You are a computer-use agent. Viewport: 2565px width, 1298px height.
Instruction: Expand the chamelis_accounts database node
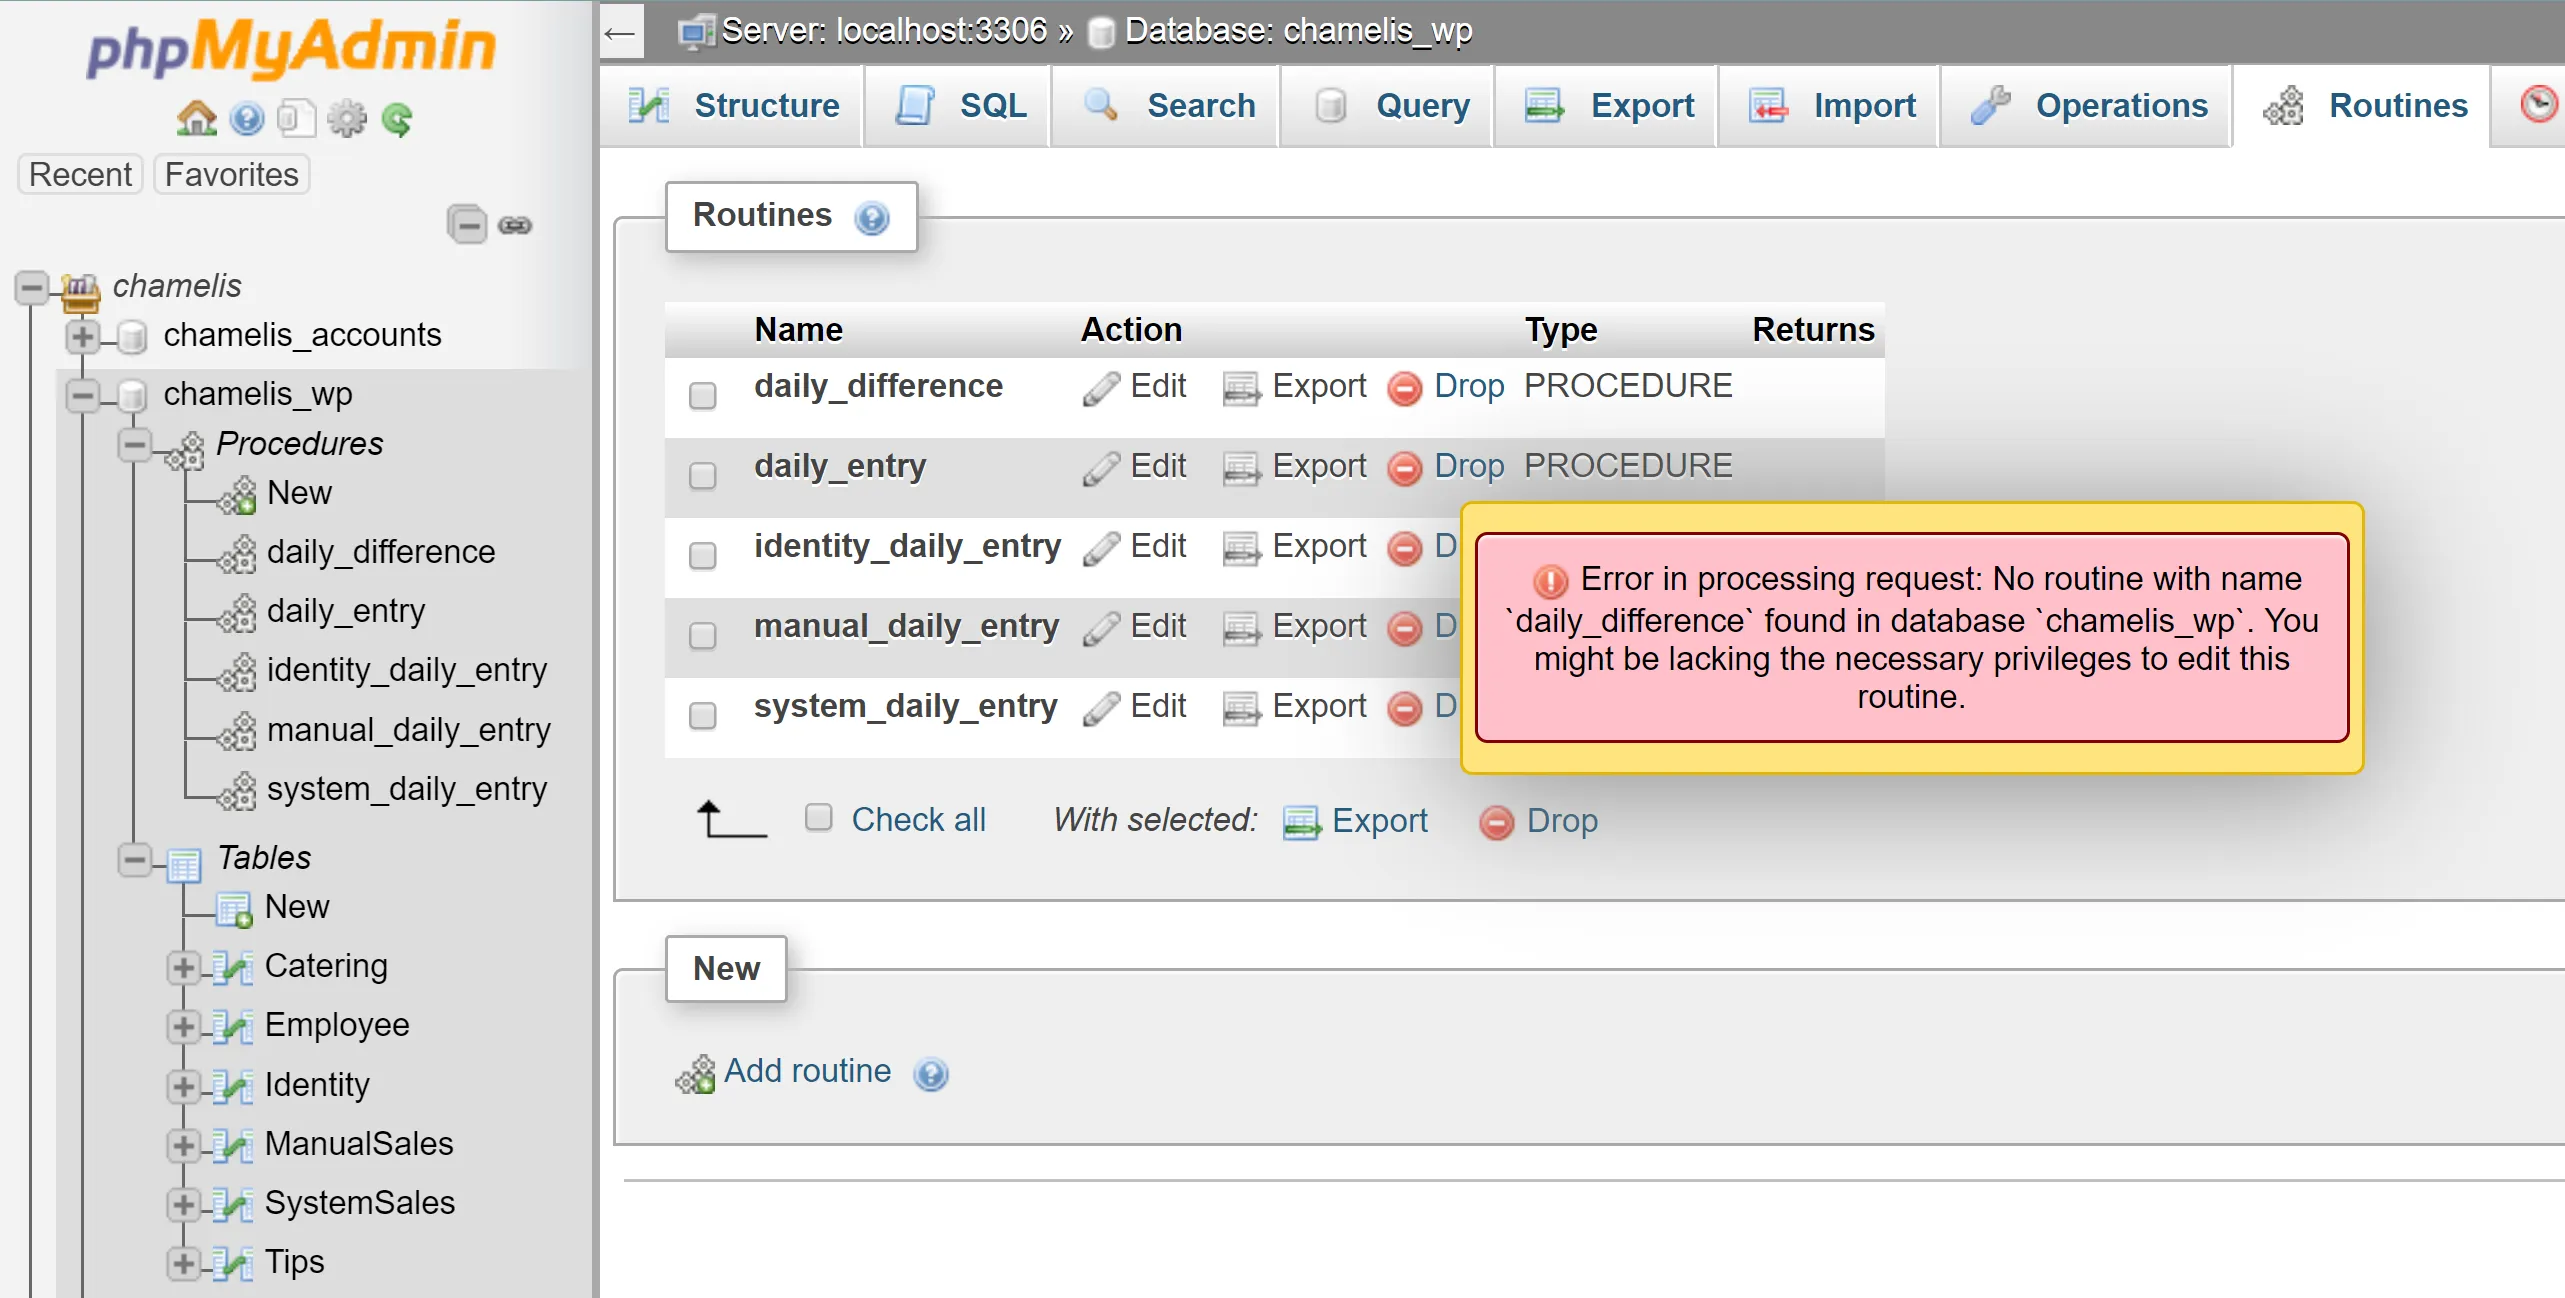[83, 336]
